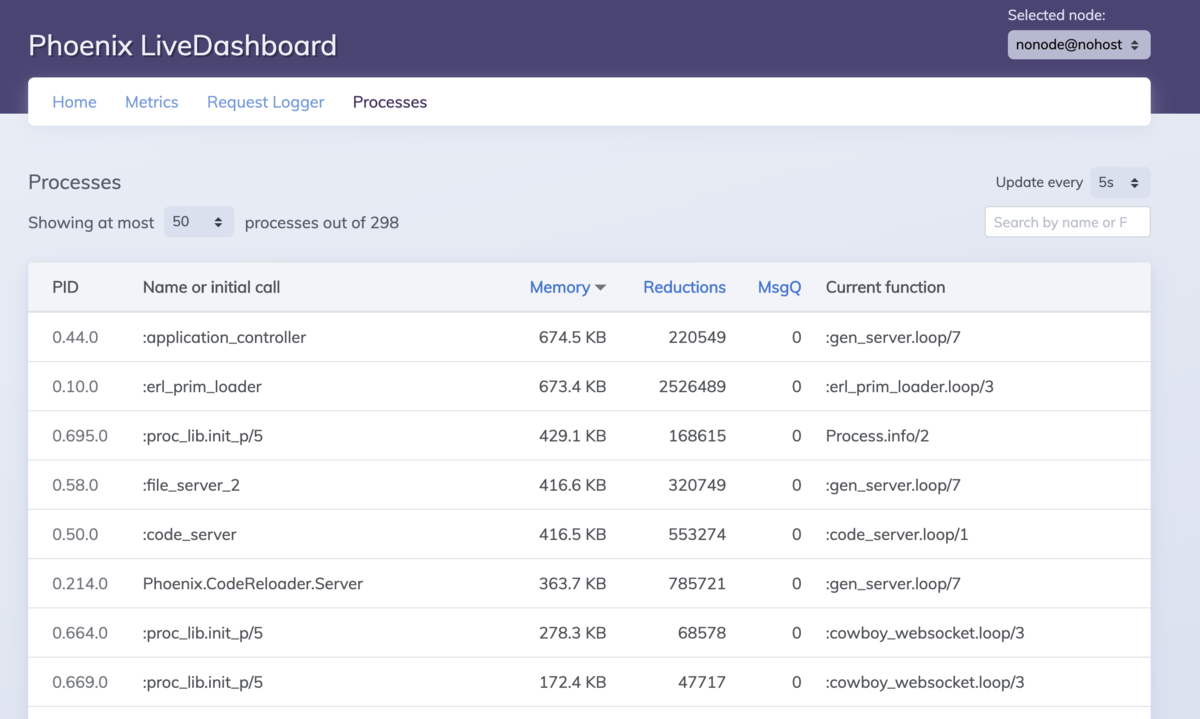Open the processes limit dropdown showing 50

199,222
